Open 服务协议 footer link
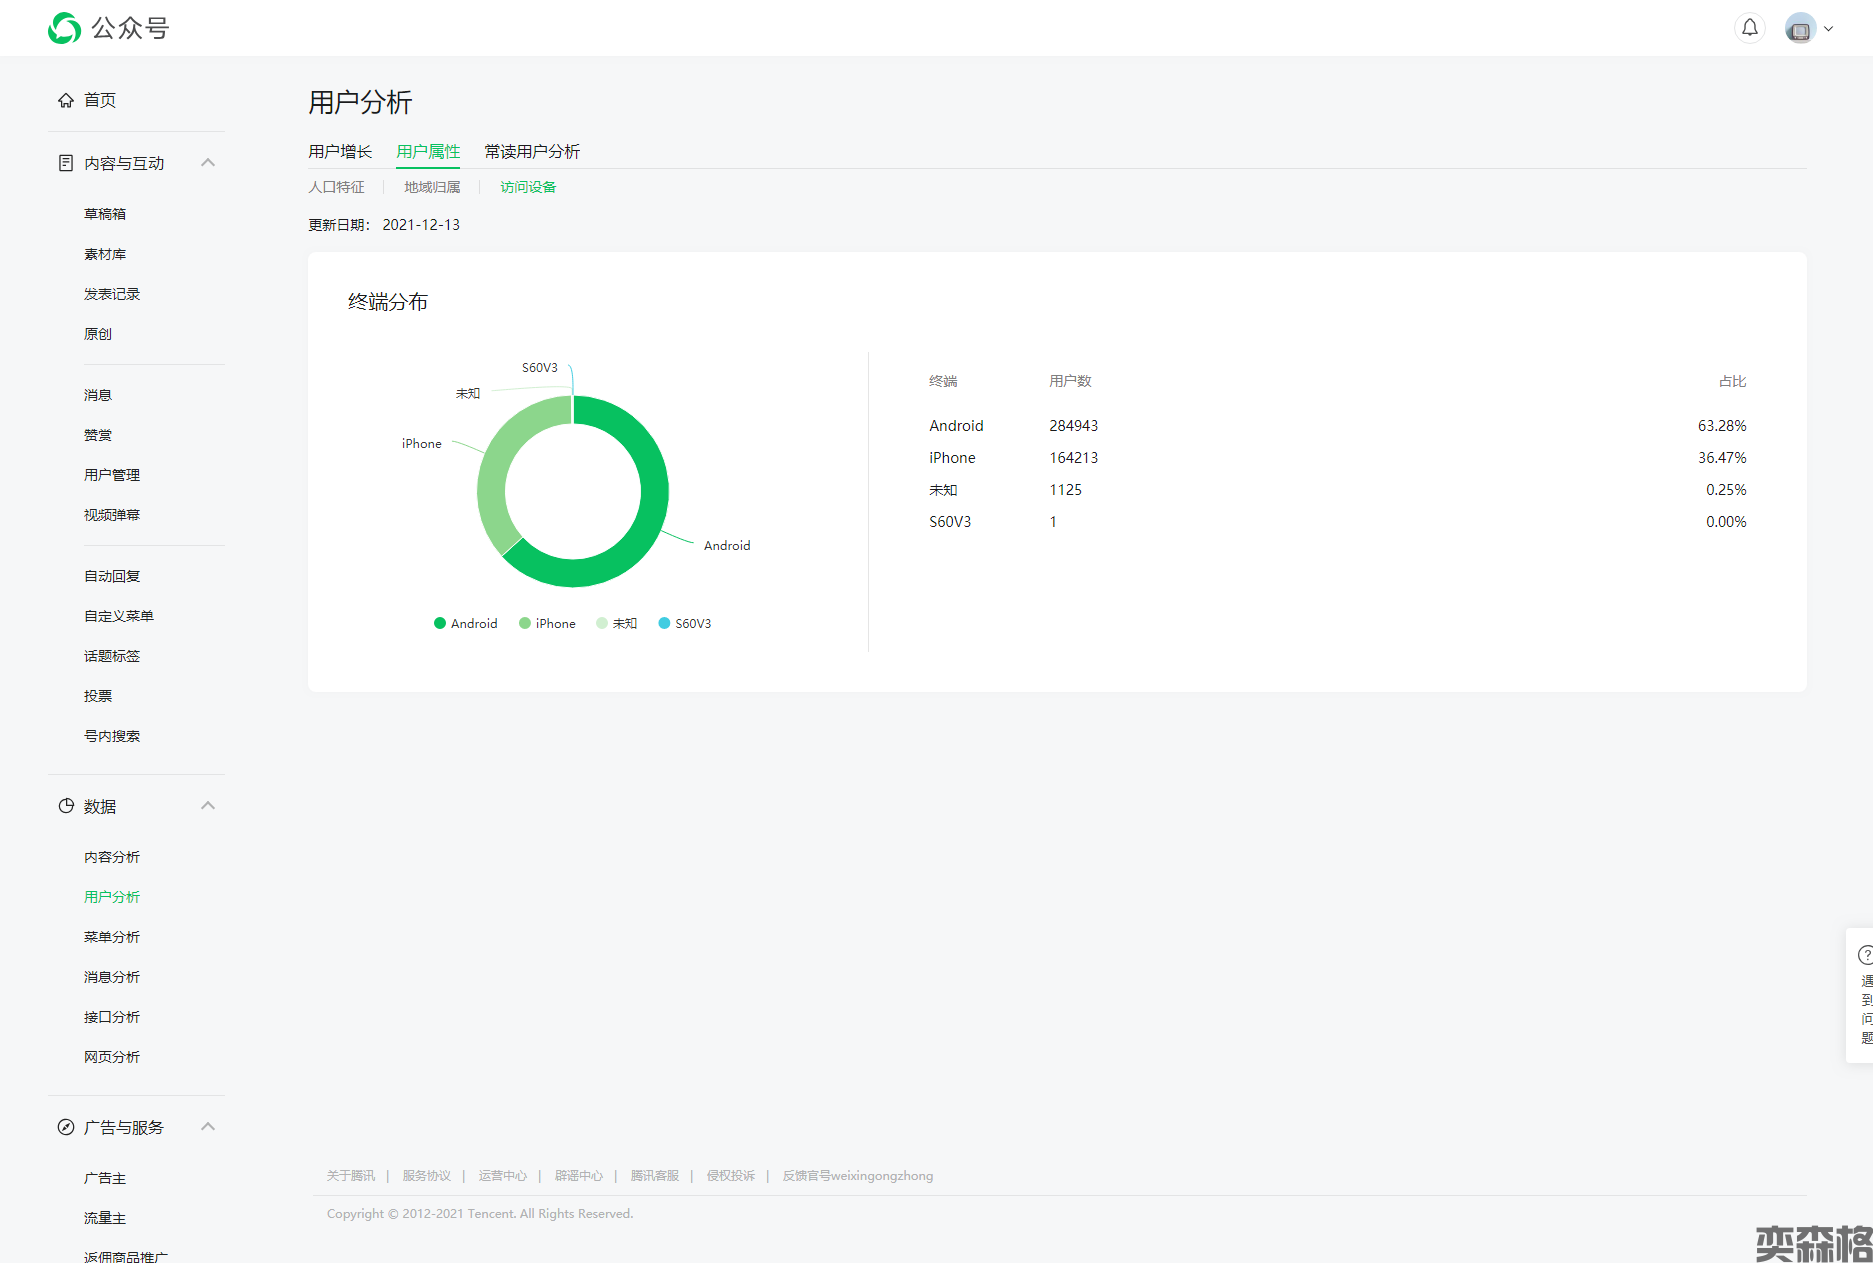Image resolution: width=1873 pixels, height=1263 pixels. (x=426, y=1175)
